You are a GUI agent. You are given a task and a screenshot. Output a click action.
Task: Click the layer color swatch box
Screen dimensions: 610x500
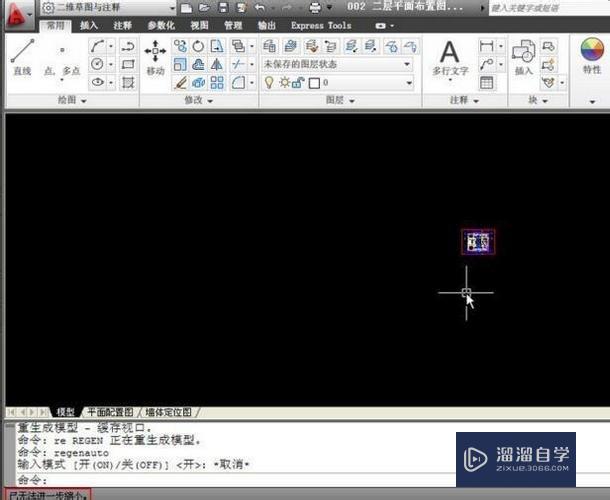click(x=314, y=83)
